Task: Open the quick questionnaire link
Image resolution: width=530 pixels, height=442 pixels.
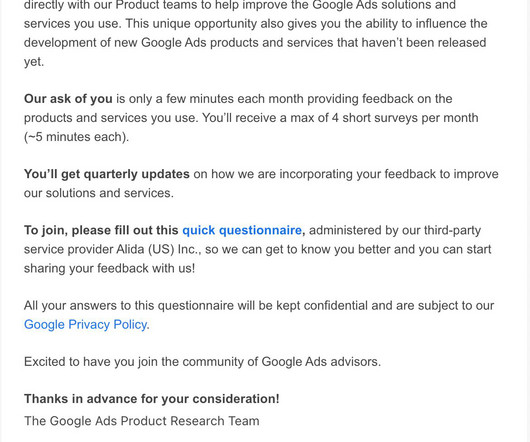Action: coord(242,230)
